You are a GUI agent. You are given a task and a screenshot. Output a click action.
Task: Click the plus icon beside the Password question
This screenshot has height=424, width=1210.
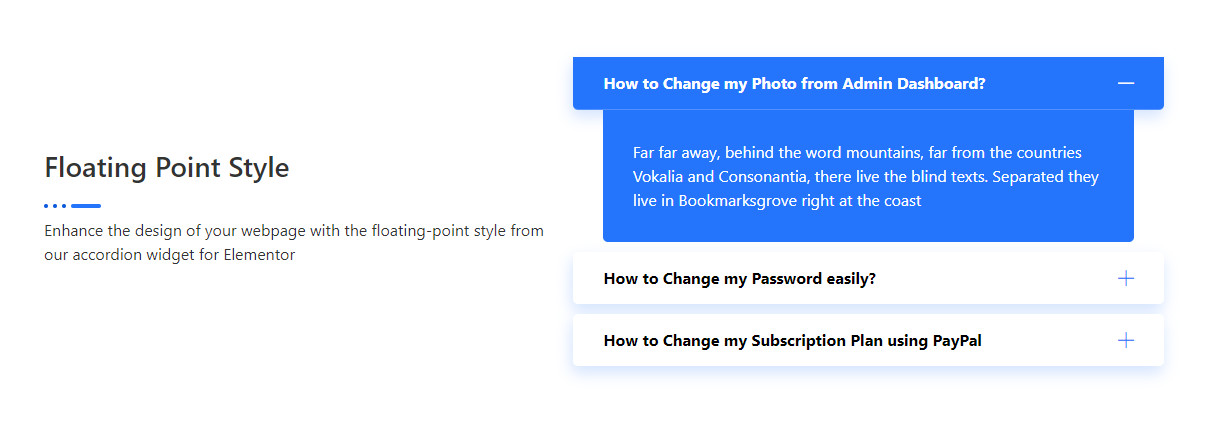tap(1126, 278)
